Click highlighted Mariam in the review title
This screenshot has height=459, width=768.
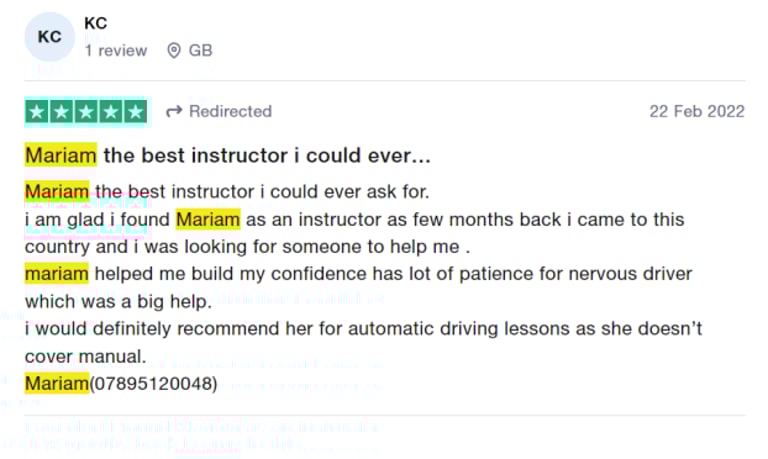pos(60,156)
